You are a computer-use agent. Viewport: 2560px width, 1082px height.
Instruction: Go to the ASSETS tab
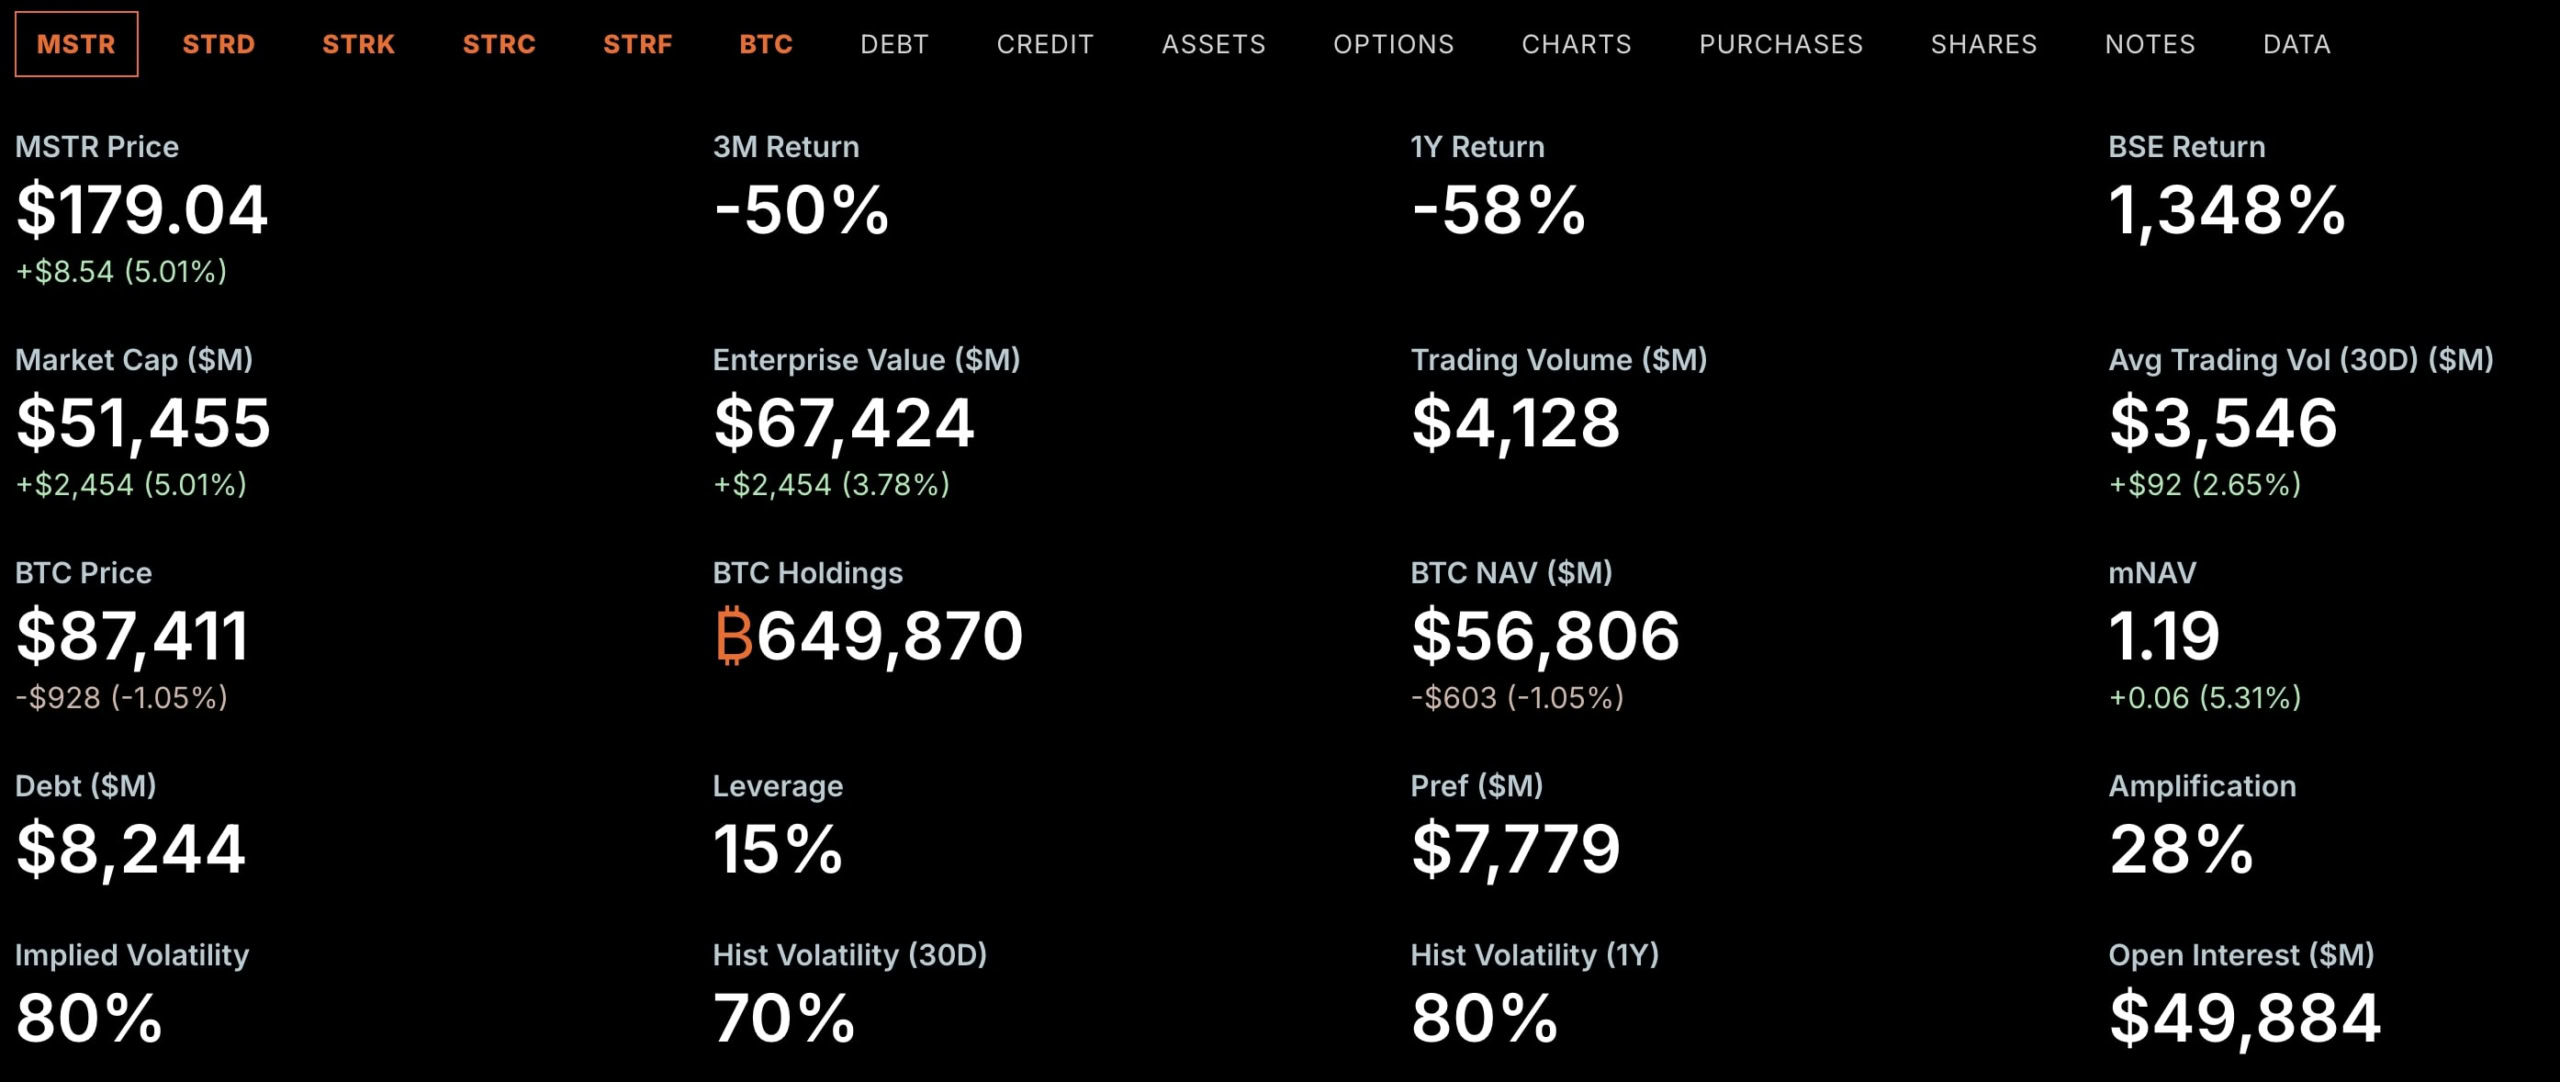coord(1213,44)
